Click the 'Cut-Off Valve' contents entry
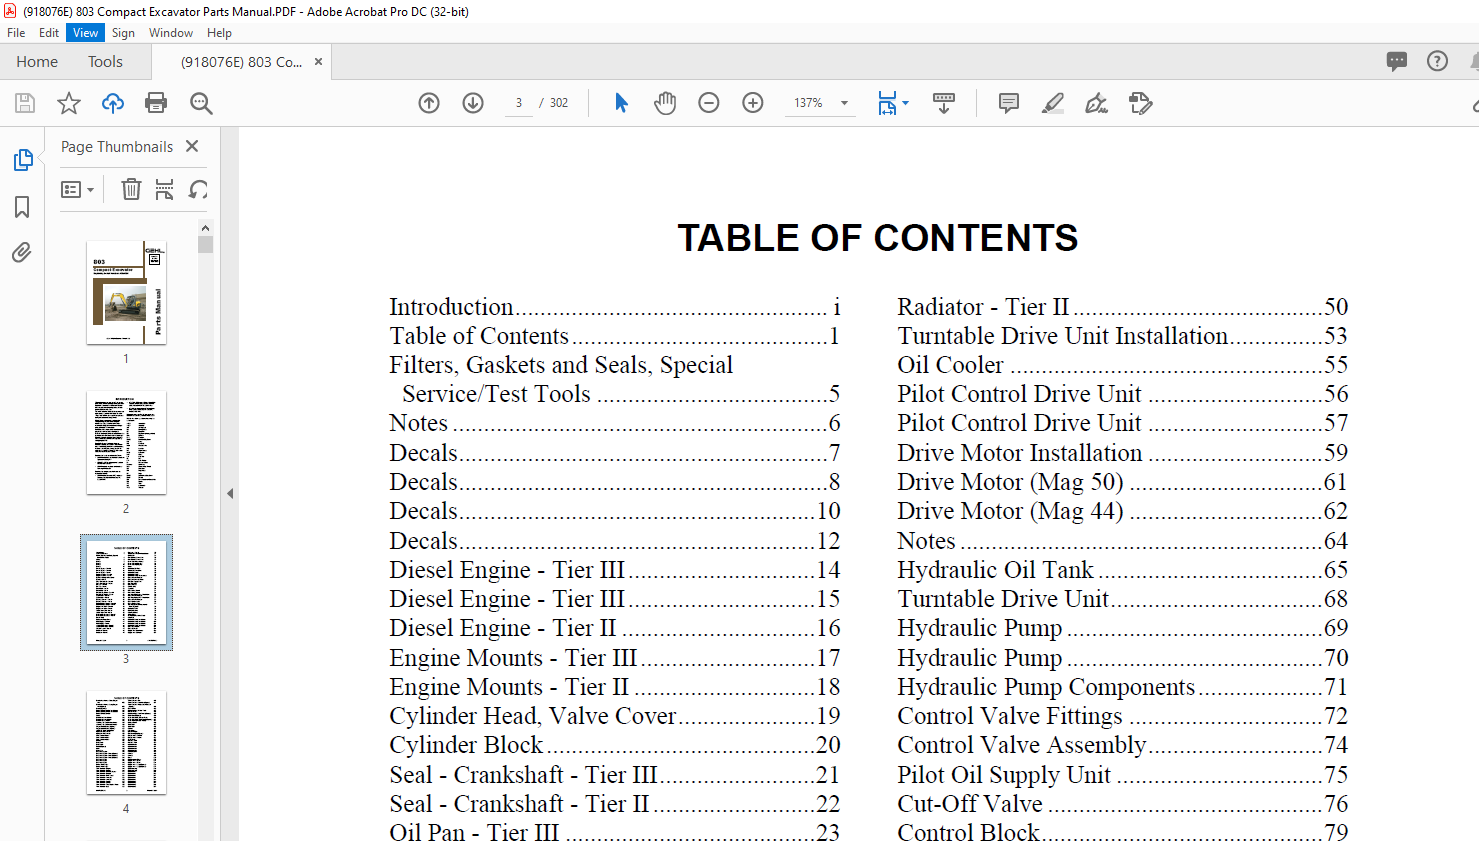Image resolution: width=1479 pixels, height=841 pixels. tap(1122, 804)
